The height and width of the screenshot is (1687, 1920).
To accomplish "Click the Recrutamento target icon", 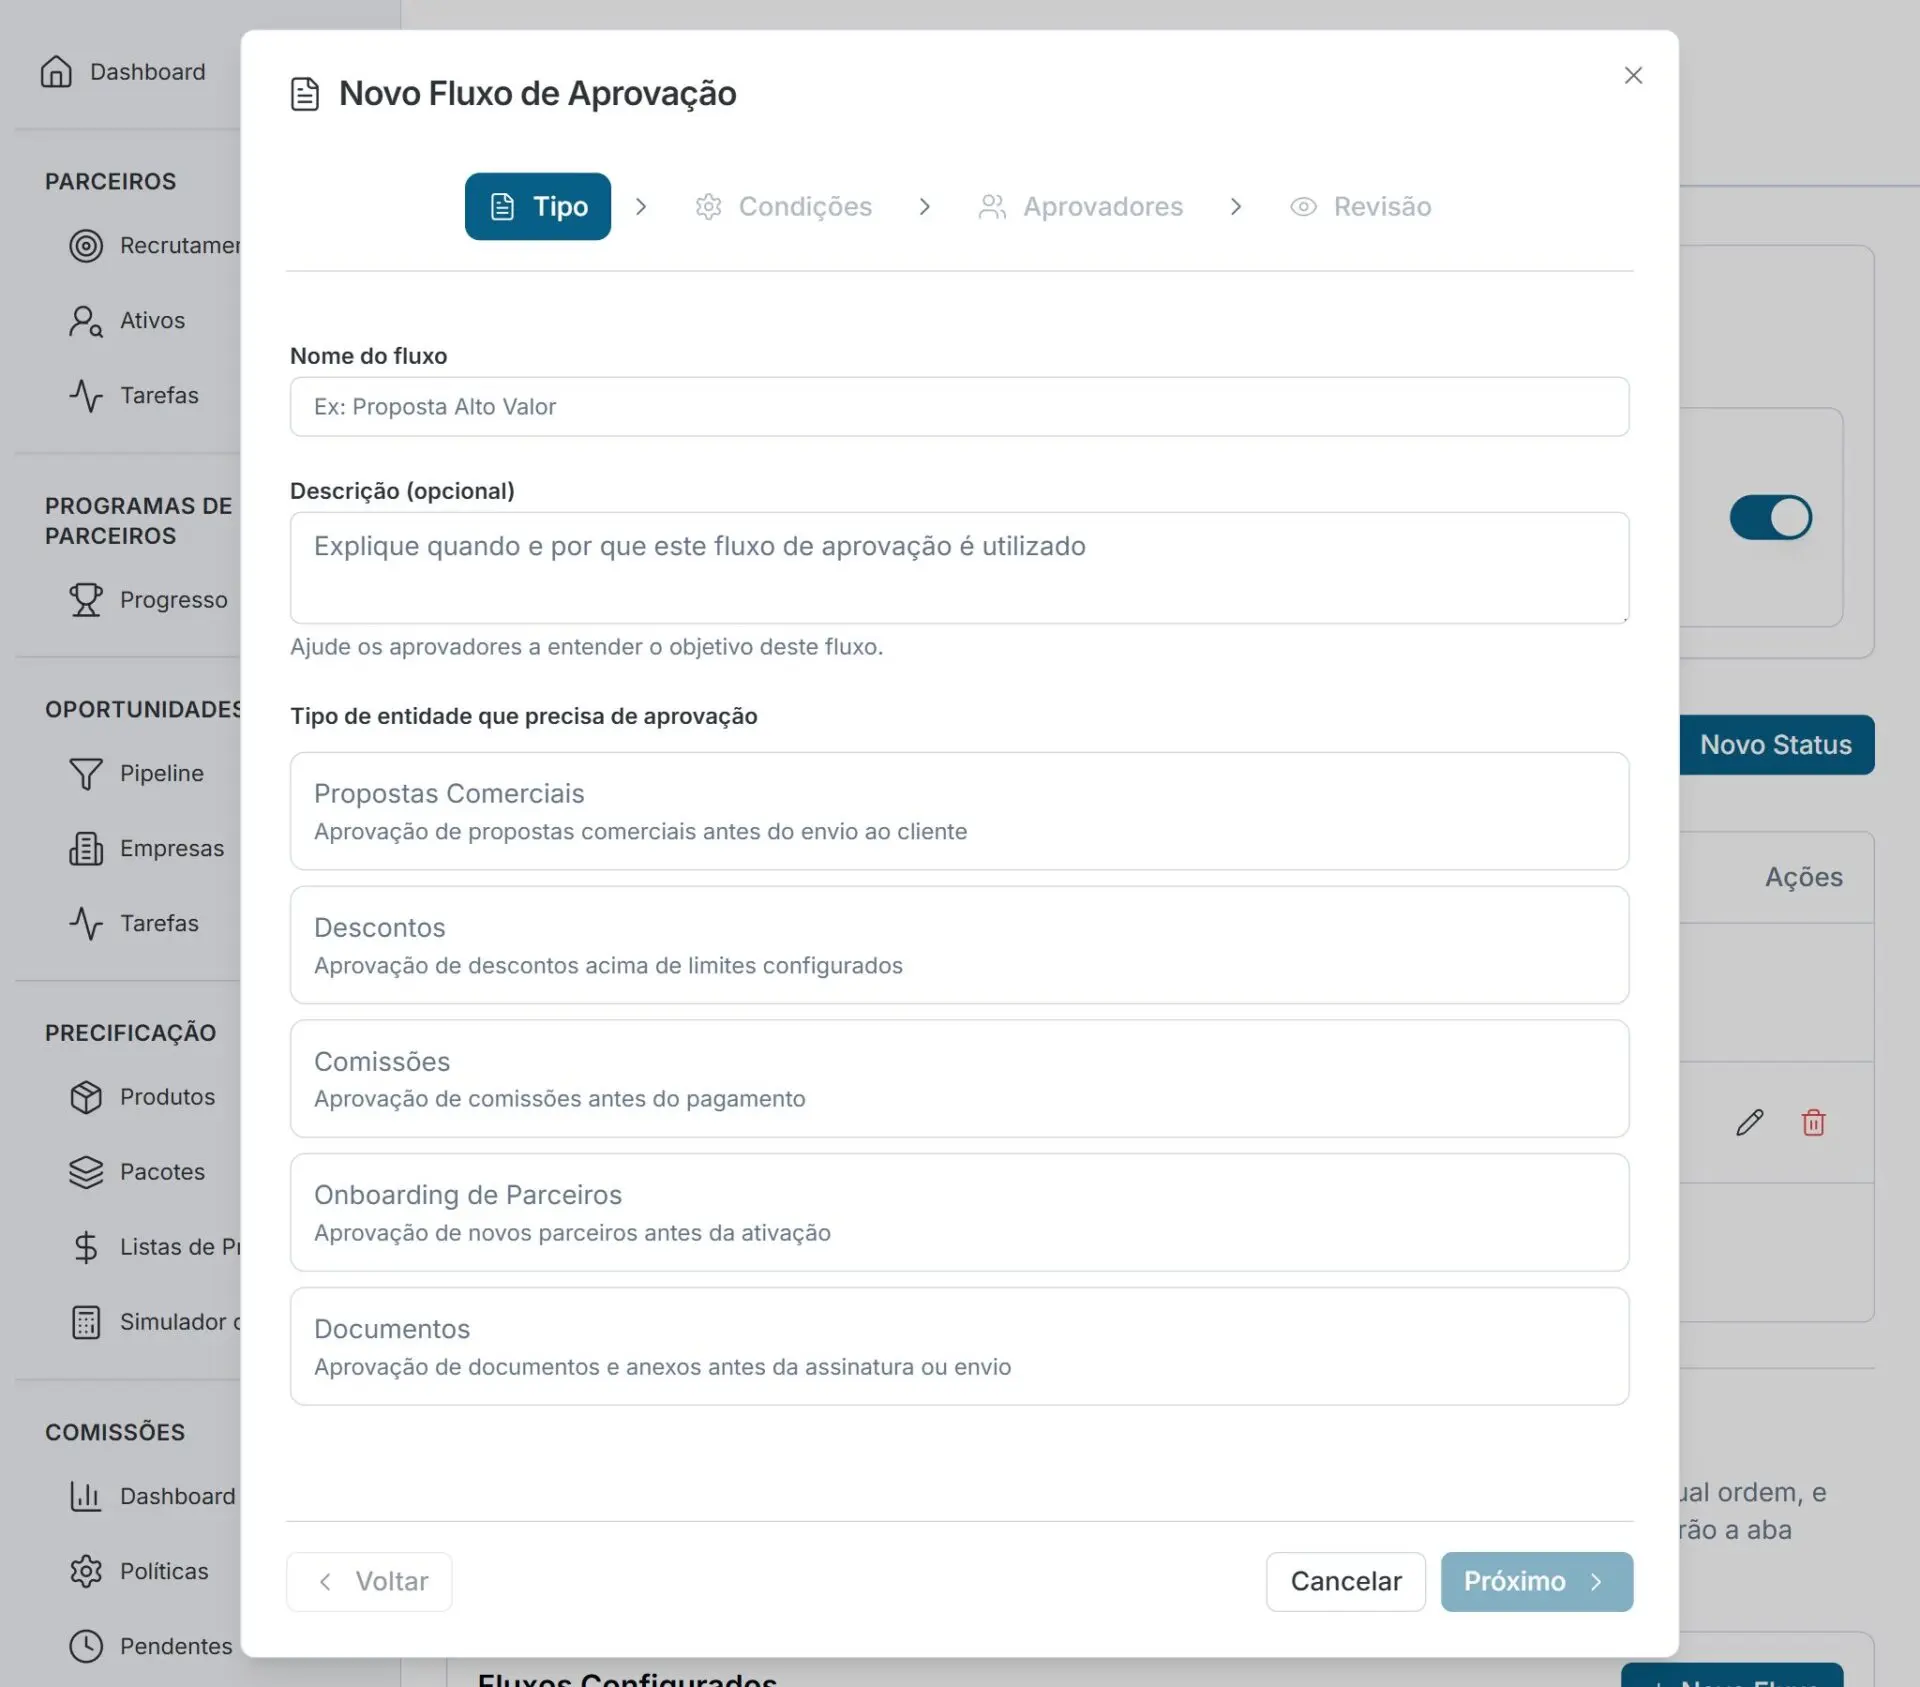I will tap(86, 246).
